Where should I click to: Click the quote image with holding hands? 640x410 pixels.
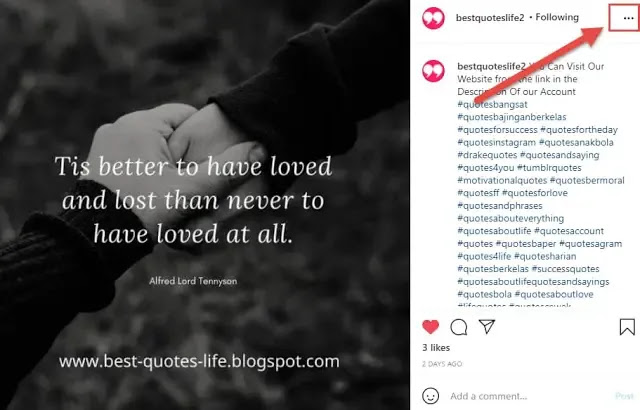tap(205, 205)
